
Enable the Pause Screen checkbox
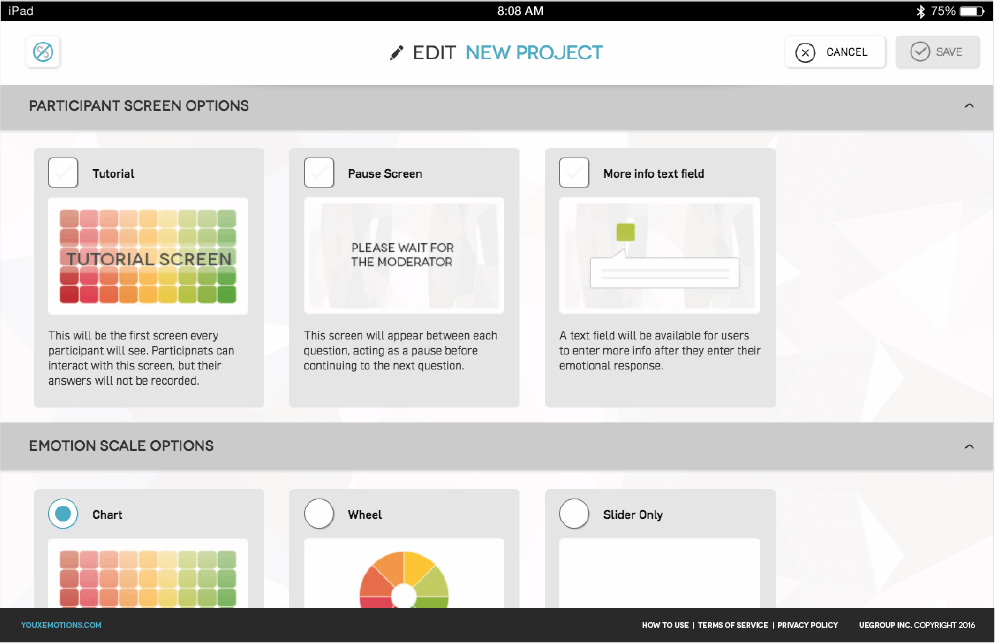pos(319,173)
